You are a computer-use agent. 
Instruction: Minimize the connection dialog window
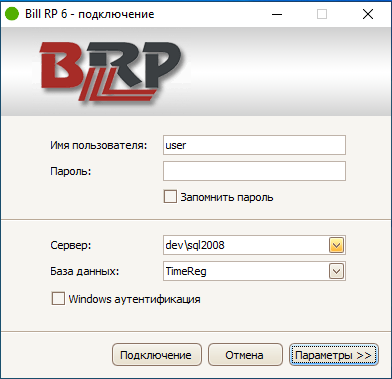point(277,14)
